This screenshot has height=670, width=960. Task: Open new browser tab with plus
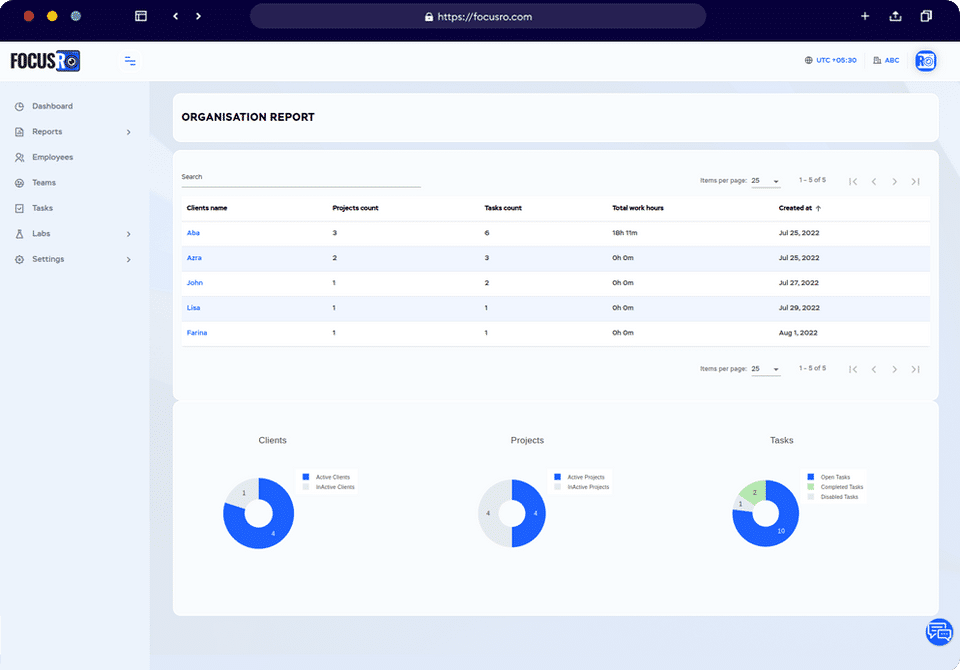(x=864, y=16)
